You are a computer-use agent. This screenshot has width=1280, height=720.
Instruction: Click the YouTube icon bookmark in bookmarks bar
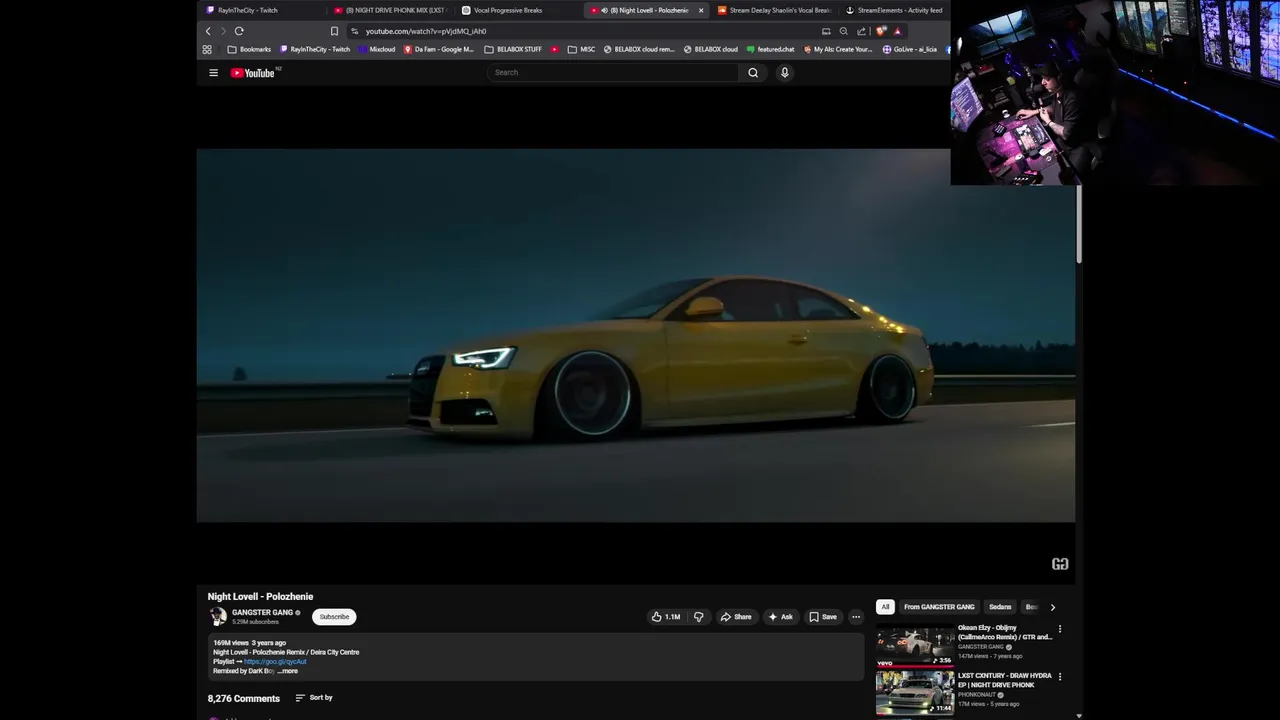[x=555, y=49]
